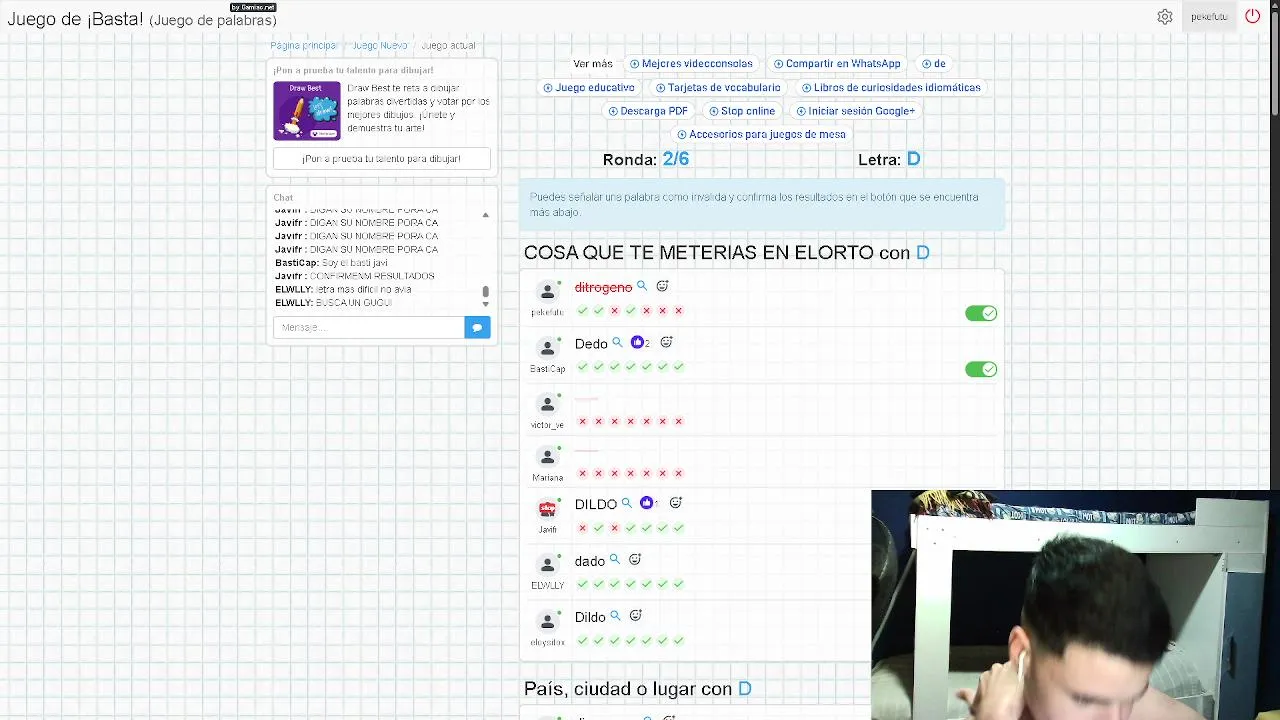Open the Draw Best promo image
This screenshot has width=1280, height=720.
point(307,111)
